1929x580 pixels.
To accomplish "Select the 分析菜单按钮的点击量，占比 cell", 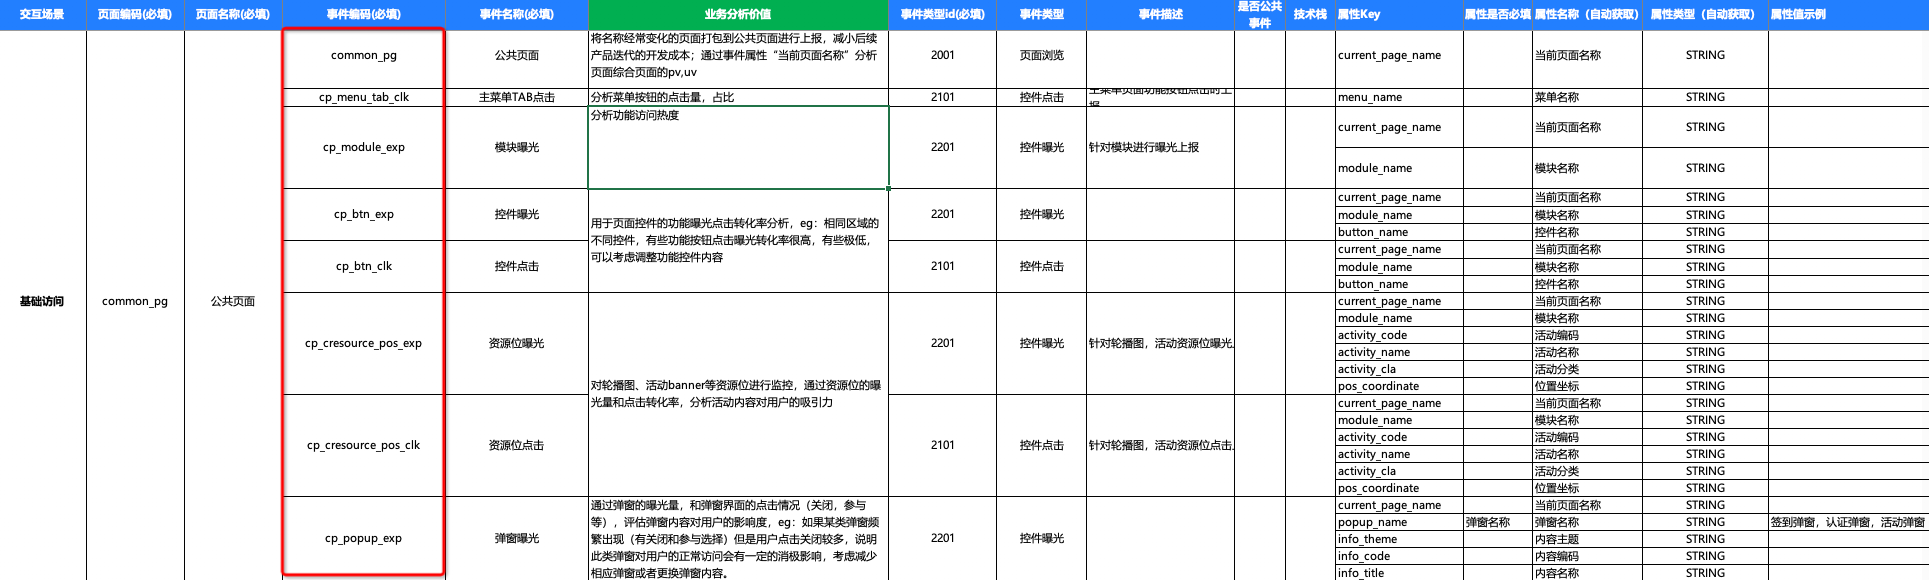I will click(738, 97).
